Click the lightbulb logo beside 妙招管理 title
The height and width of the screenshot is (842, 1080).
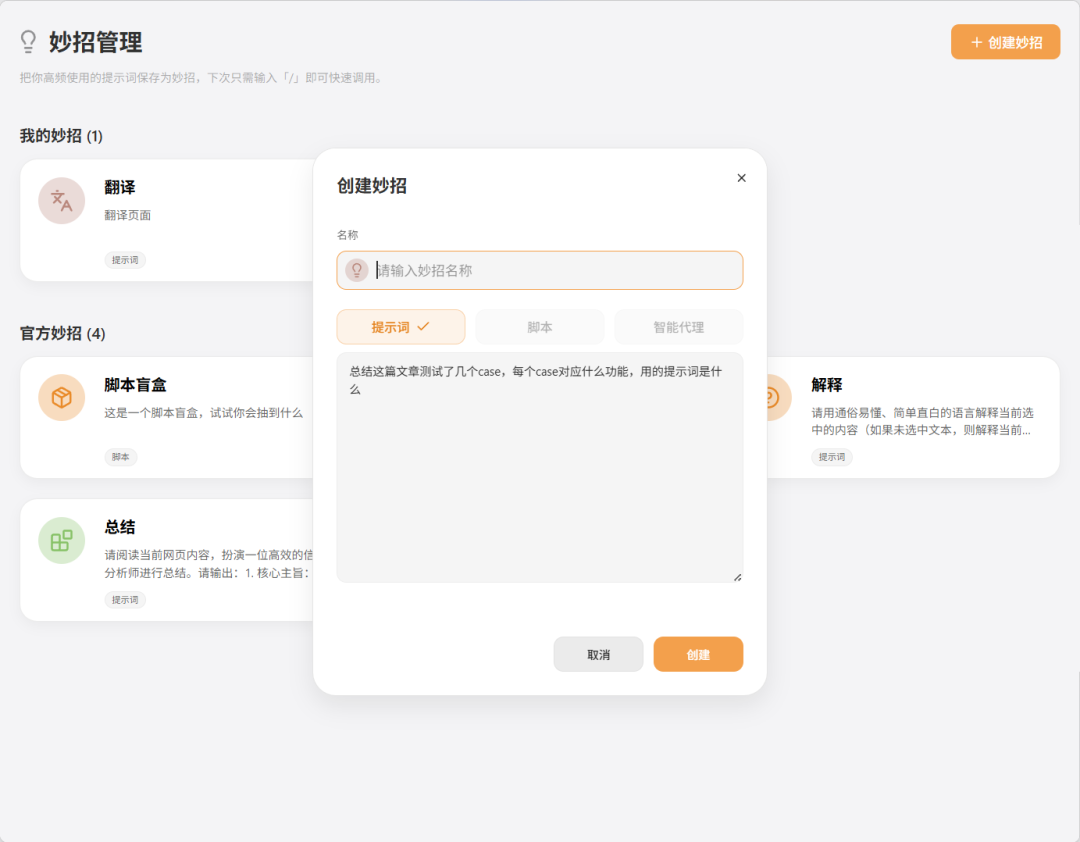(x=29, y=43)
